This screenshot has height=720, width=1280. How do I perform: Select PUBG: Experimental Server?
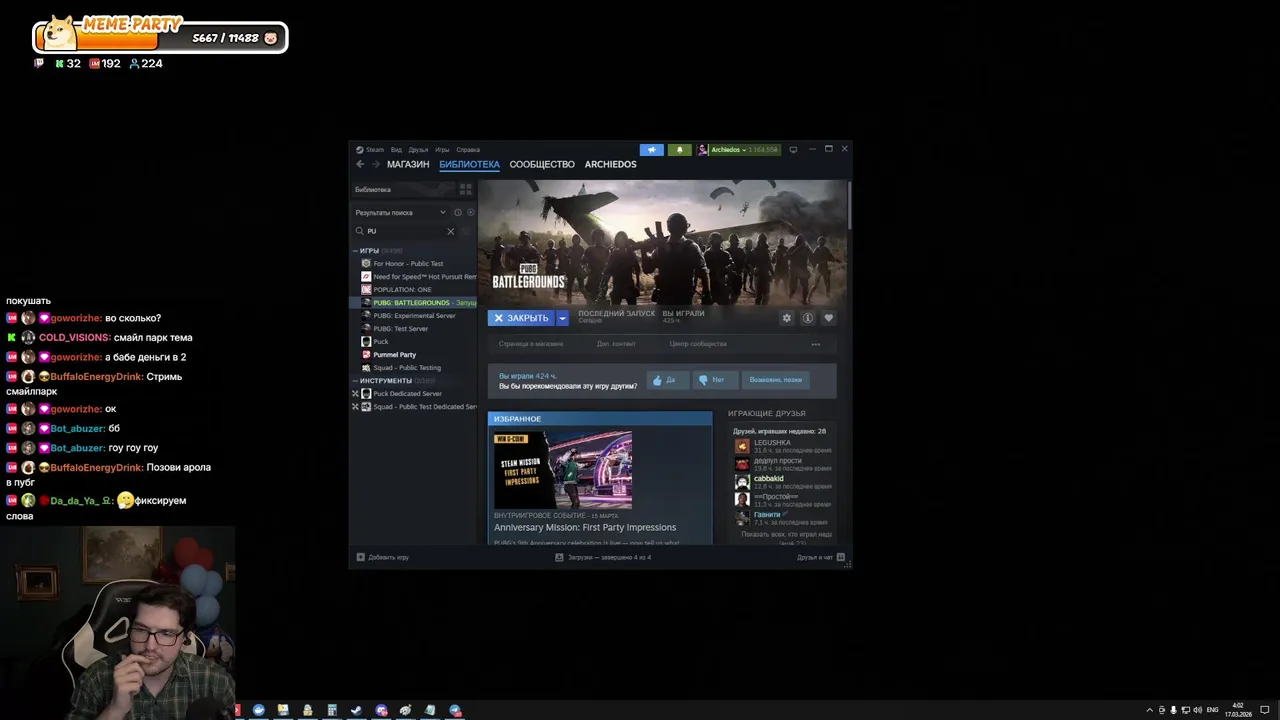(x=414, y=316)
